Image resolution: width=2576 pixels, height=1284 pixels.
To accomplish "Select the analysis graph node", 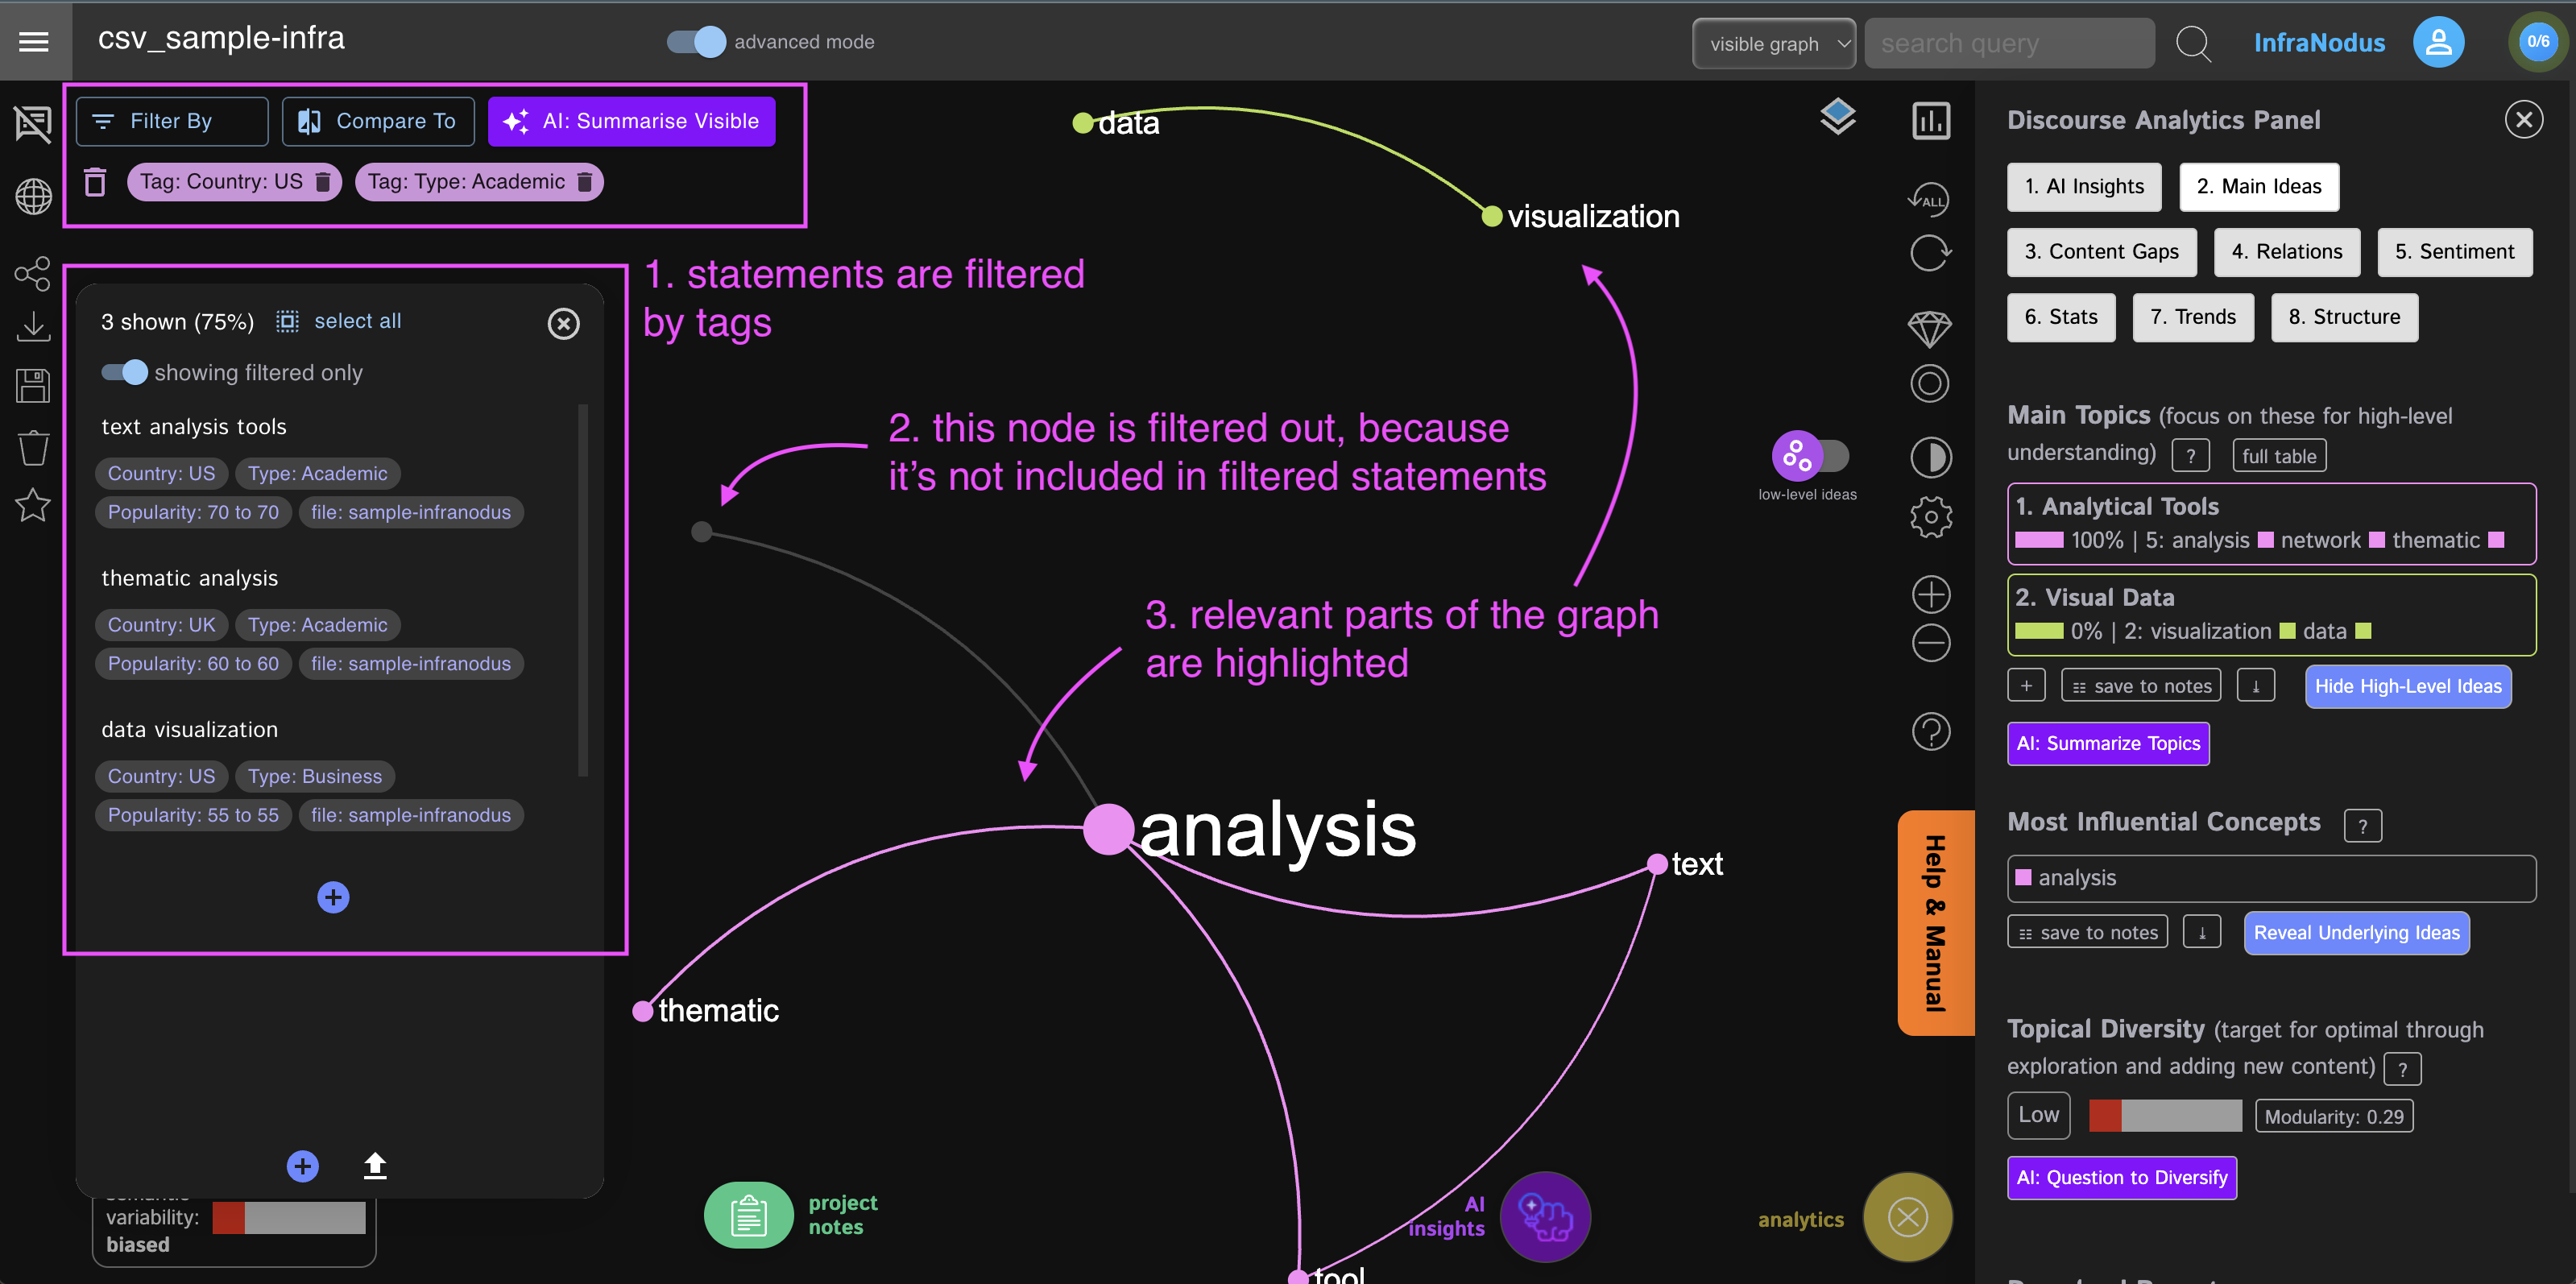I will click(x=1108, y=829).
